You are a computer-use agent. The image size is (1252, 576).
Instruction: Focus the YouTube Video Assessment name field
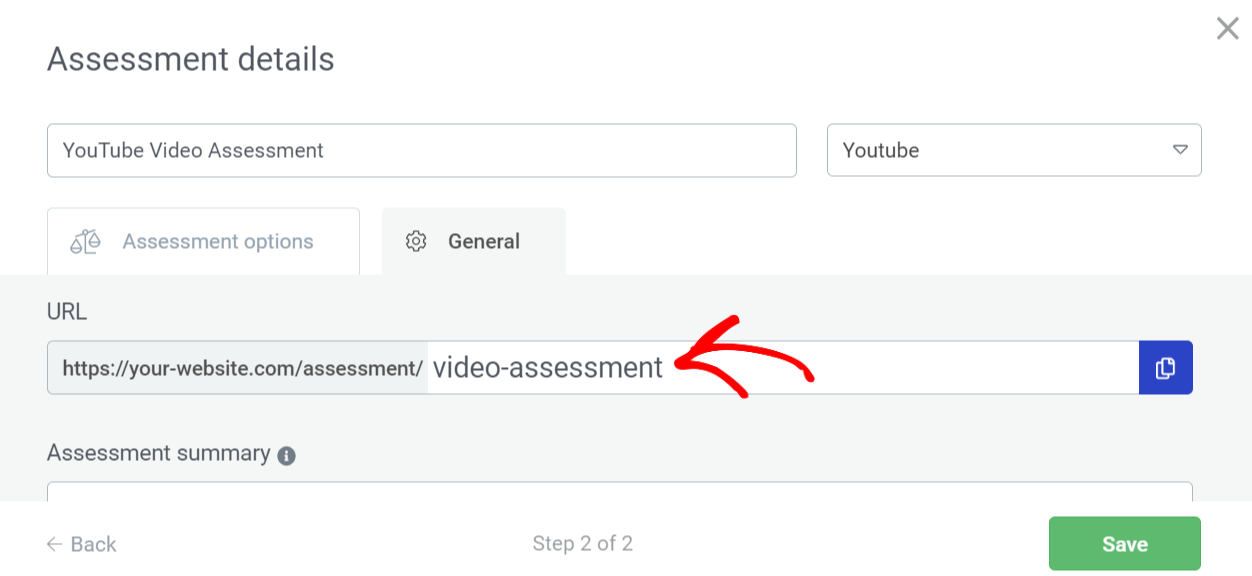tap(421, 150)
